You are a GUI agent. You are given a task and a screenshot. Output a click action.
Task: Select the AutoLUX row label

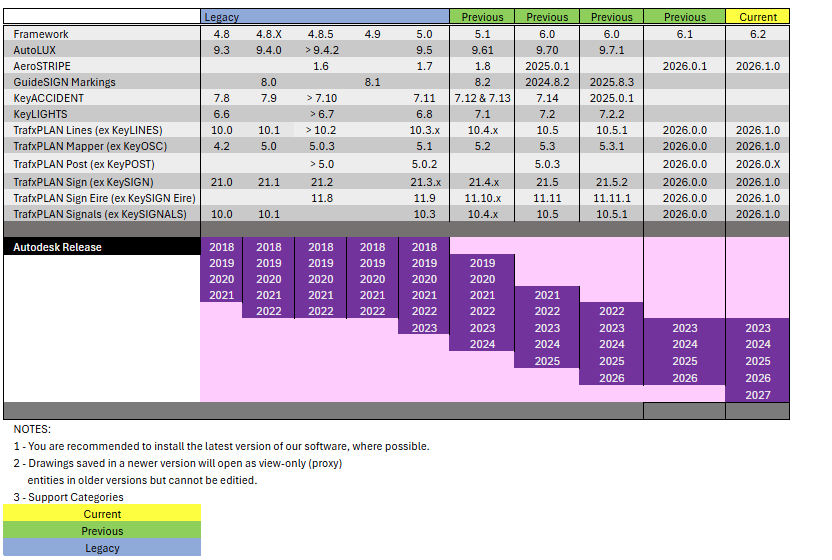[x=34, y=50]
